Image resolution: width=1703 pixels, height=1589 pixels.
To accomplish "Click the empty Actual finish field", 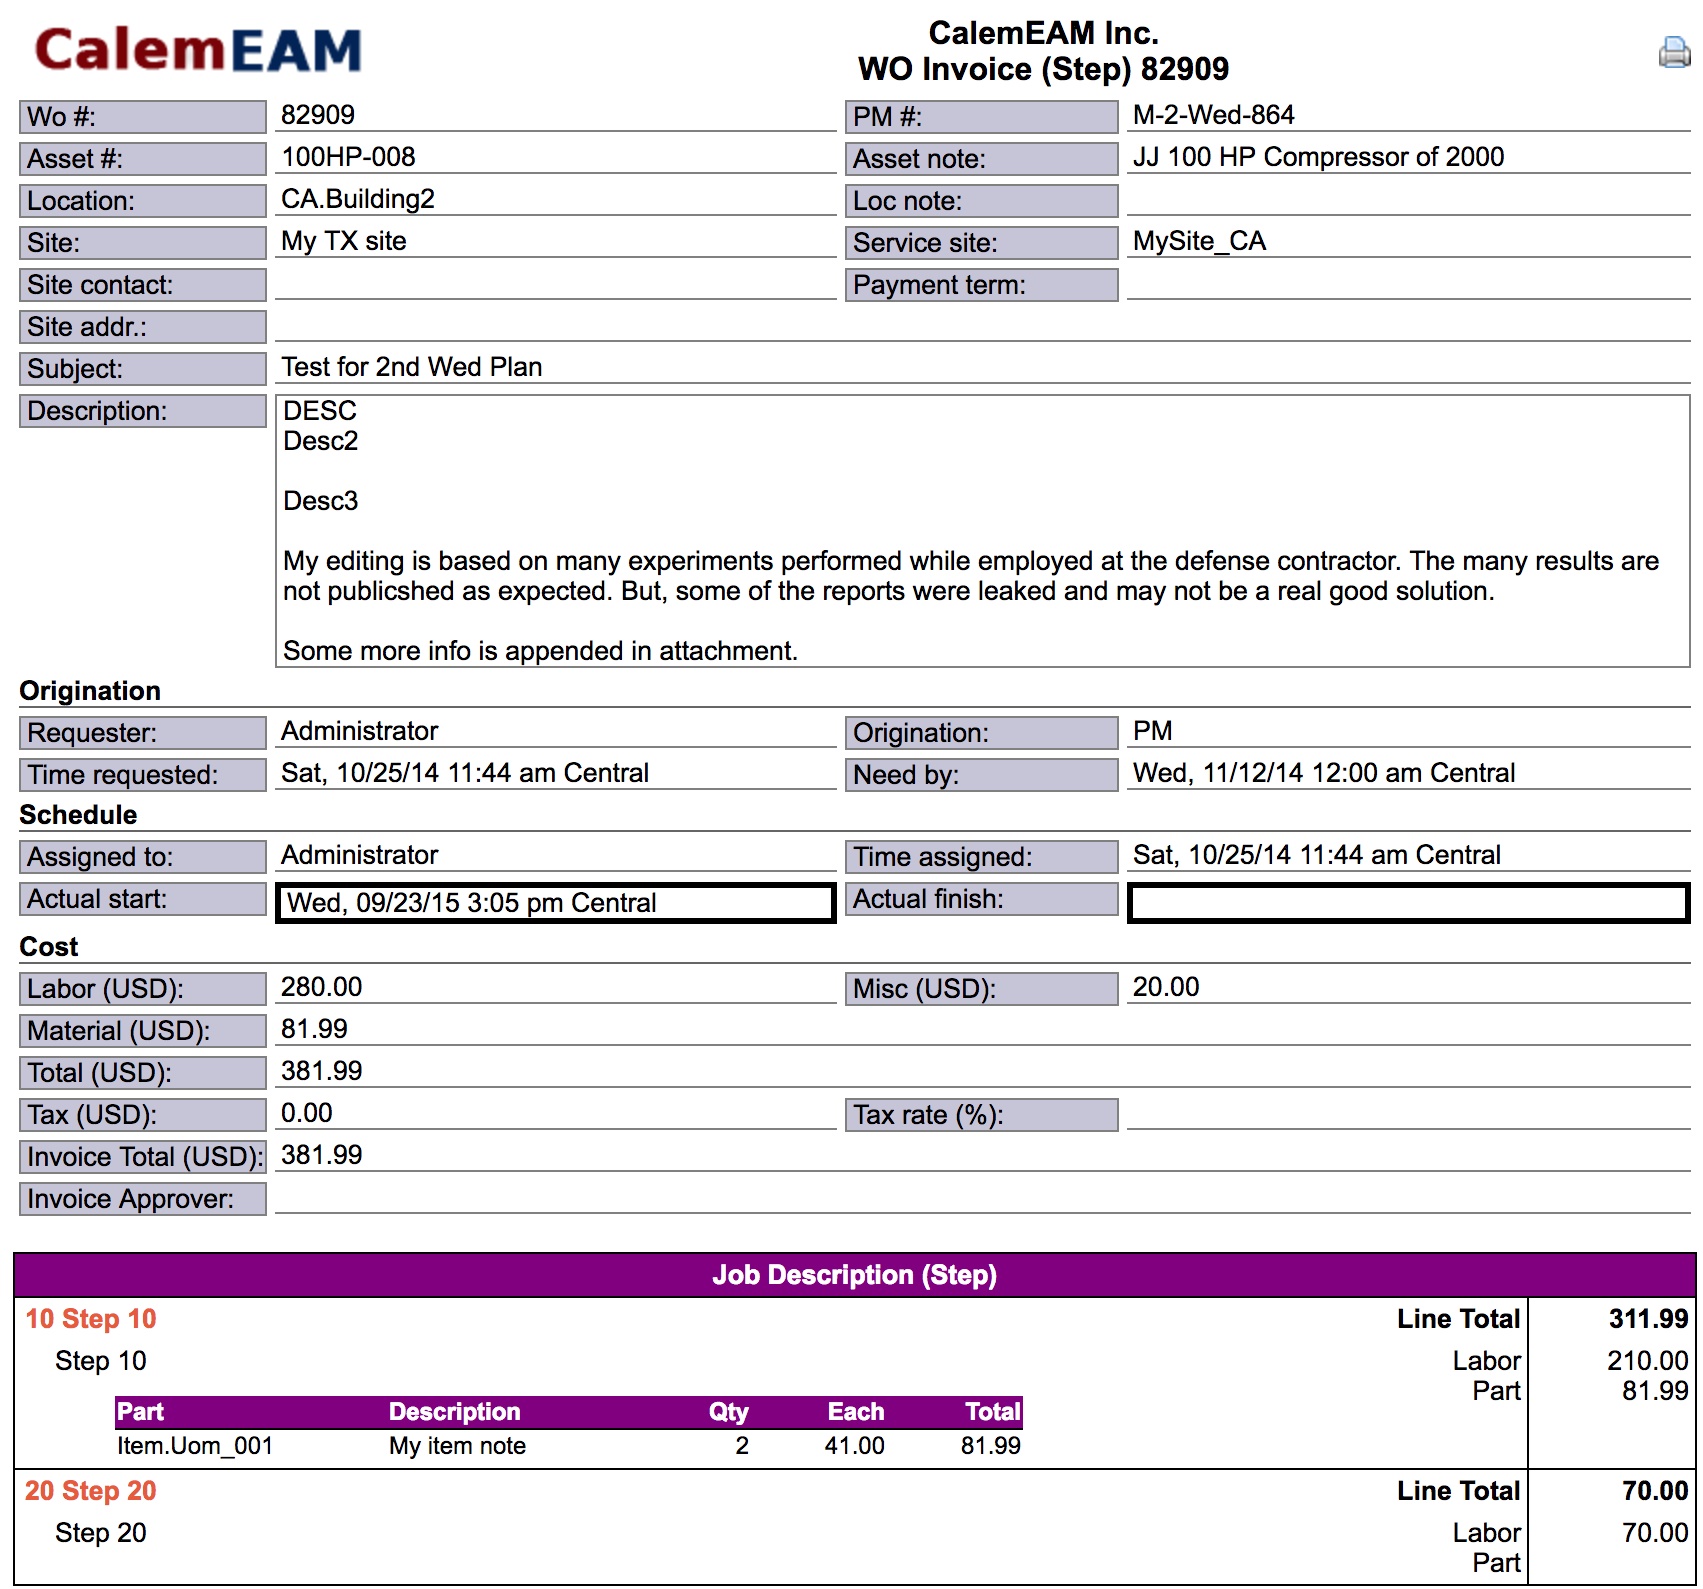I will 1408,903.
